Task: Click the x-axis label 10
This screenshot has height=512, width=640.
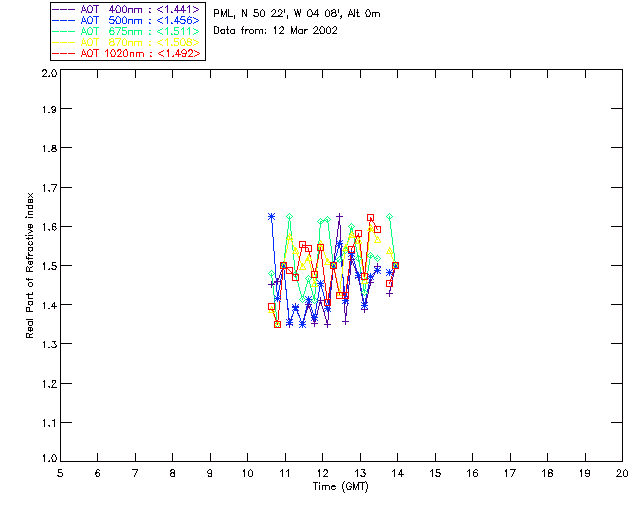Action: (x=248, y=473)
